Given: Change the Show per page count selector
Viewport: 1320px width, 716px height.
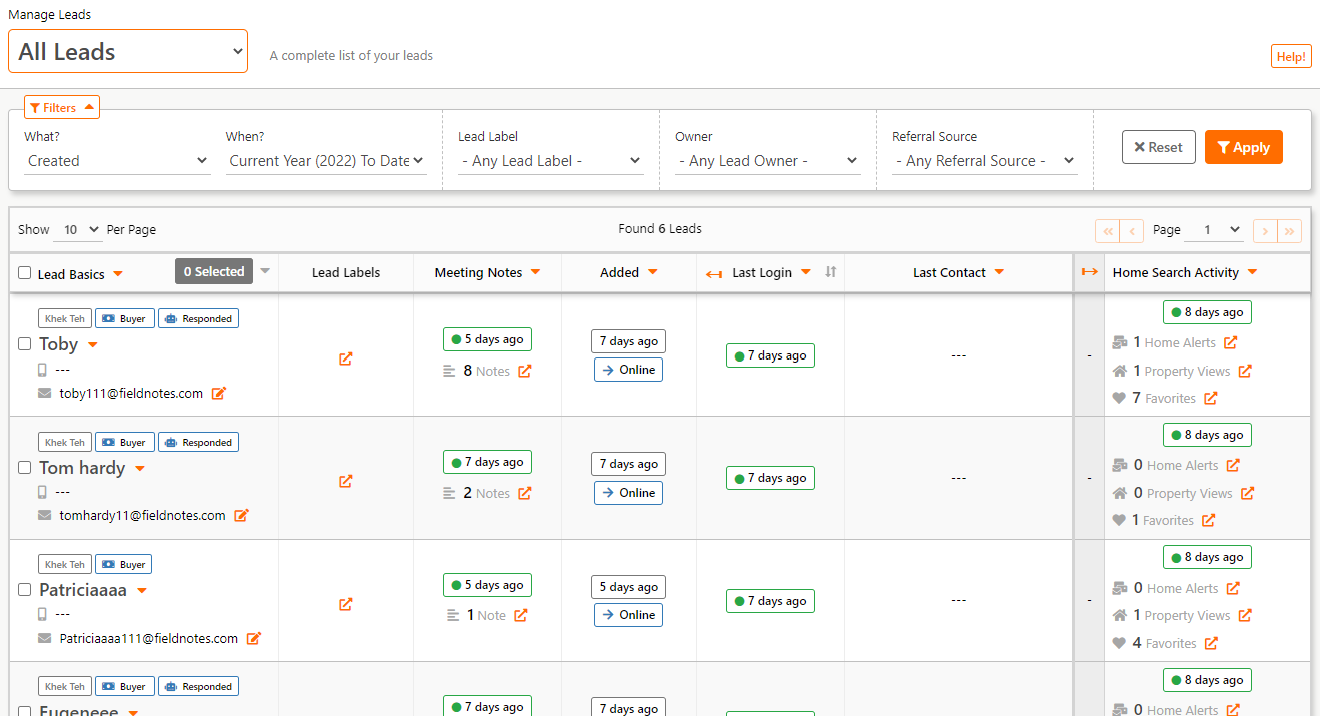Looking at the screenshot, I should pos(79,230).
